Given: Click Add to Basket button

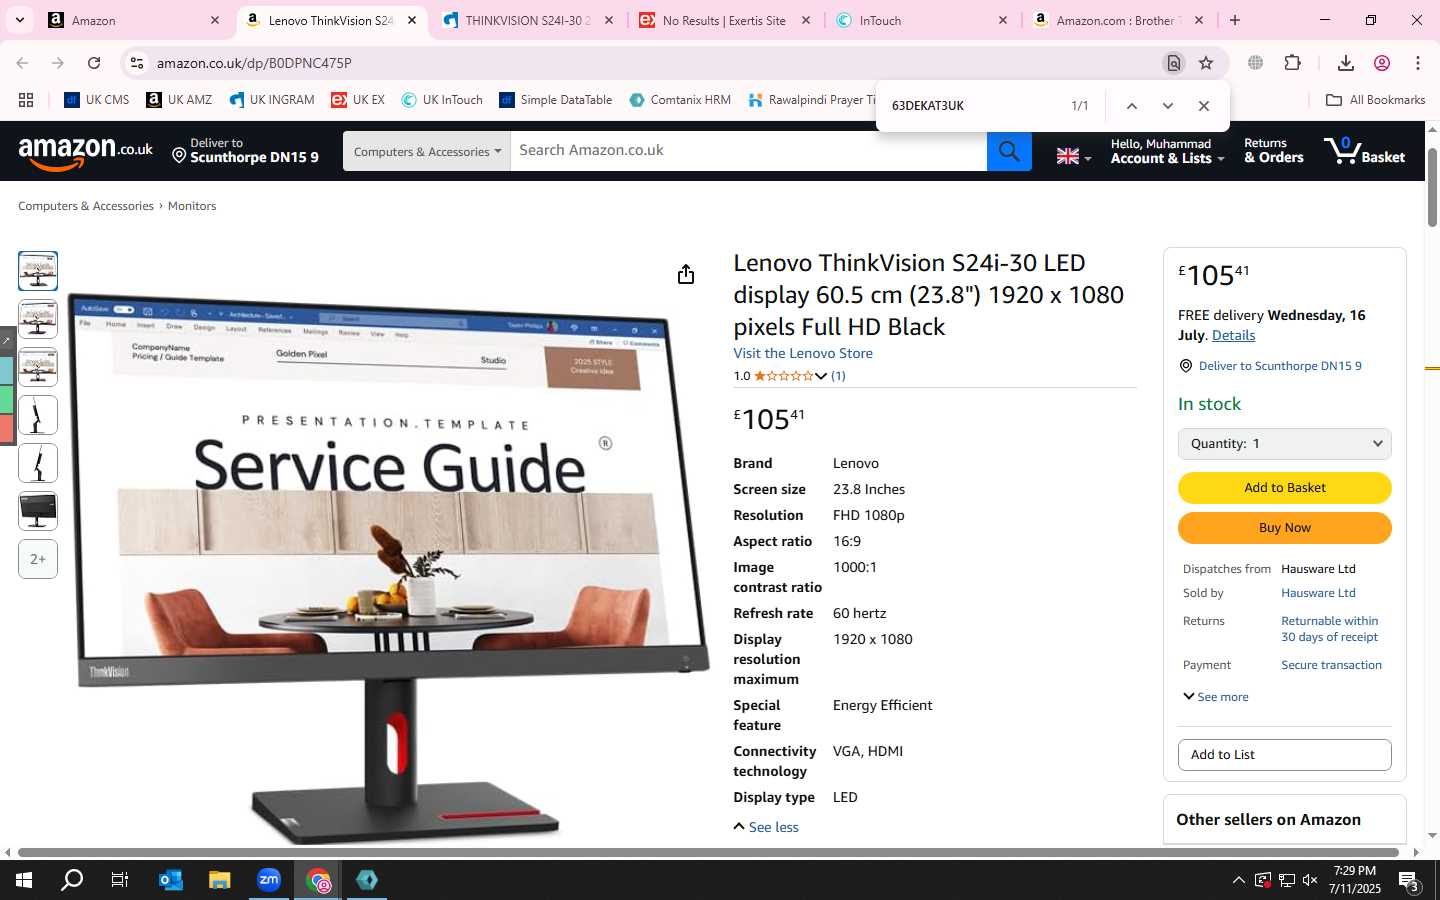Looking at the screenshot, I should click(x=1284, y=488).
